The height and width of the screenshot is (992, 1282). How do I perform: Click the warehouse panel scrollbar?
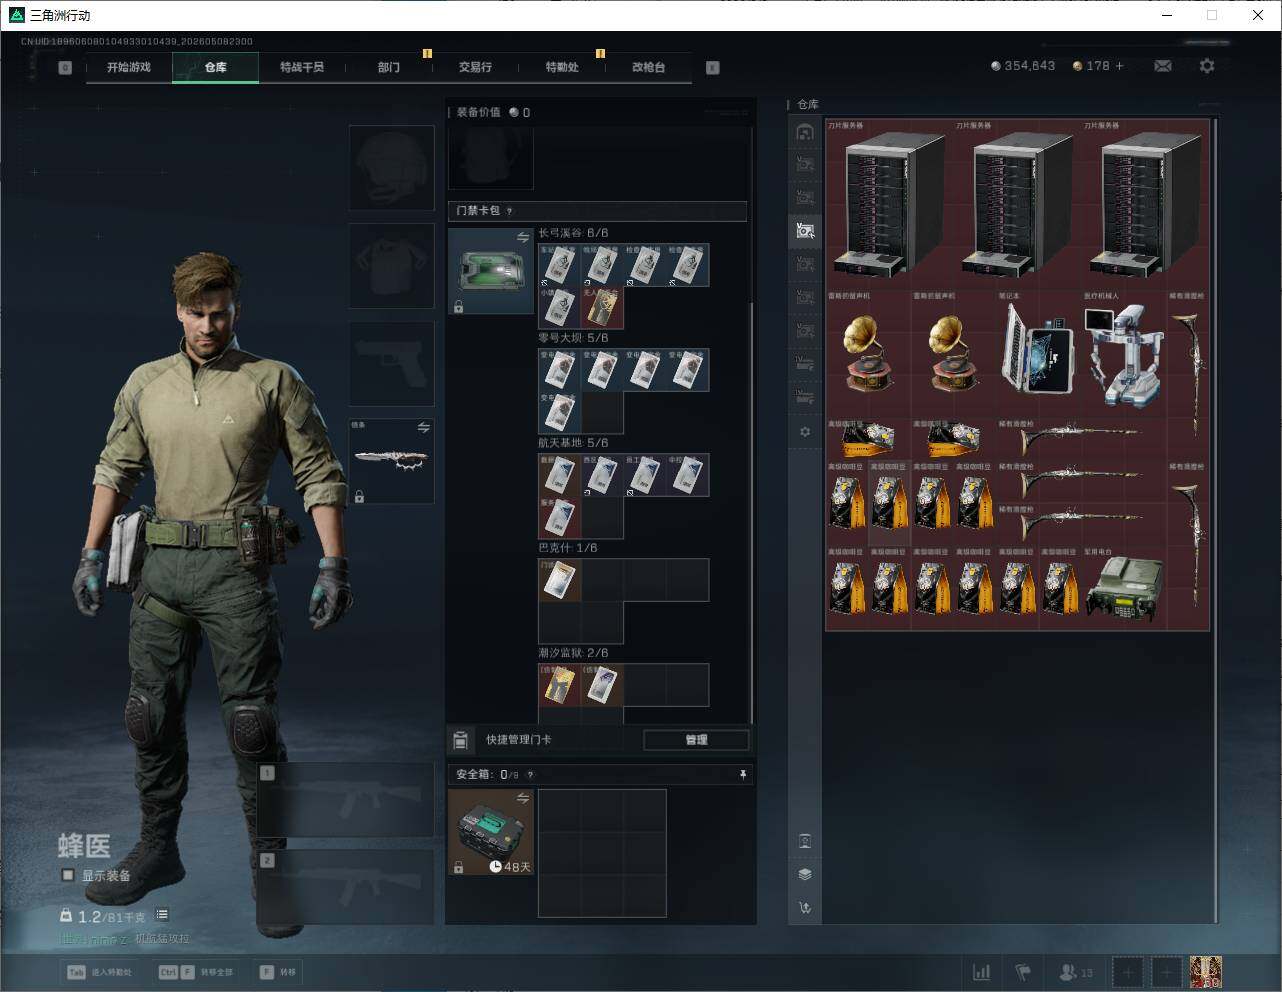coord(1215,520)
